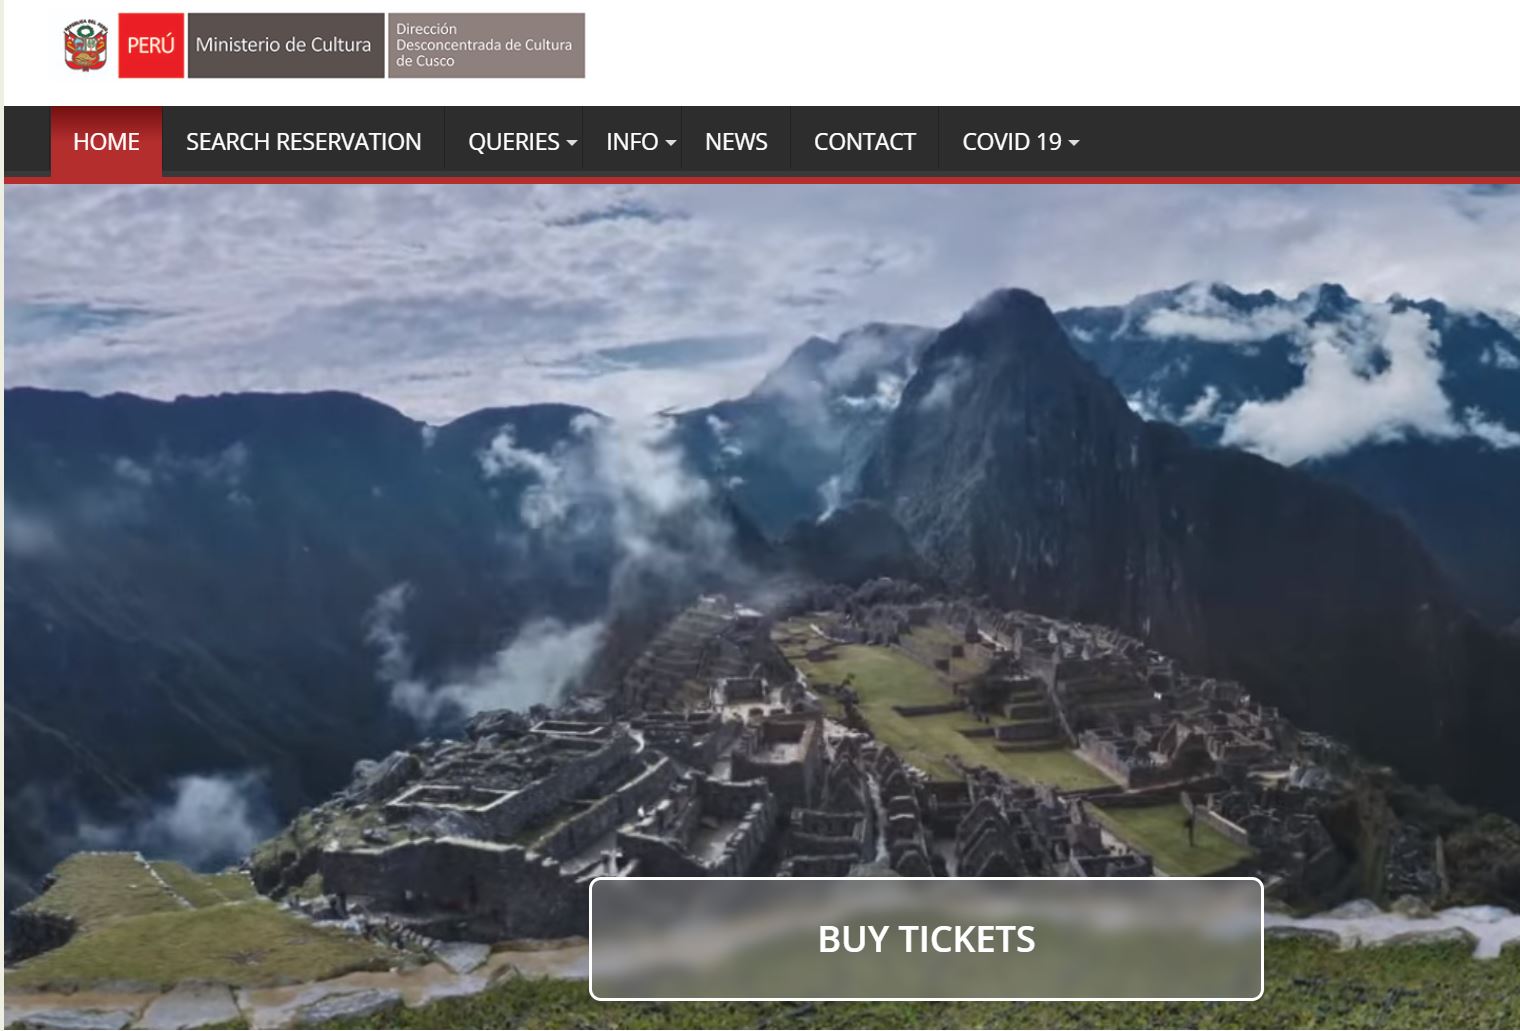Open the QUERIES menu label
This screenshot has height=1031, width=1520.
tap(514, 142)
